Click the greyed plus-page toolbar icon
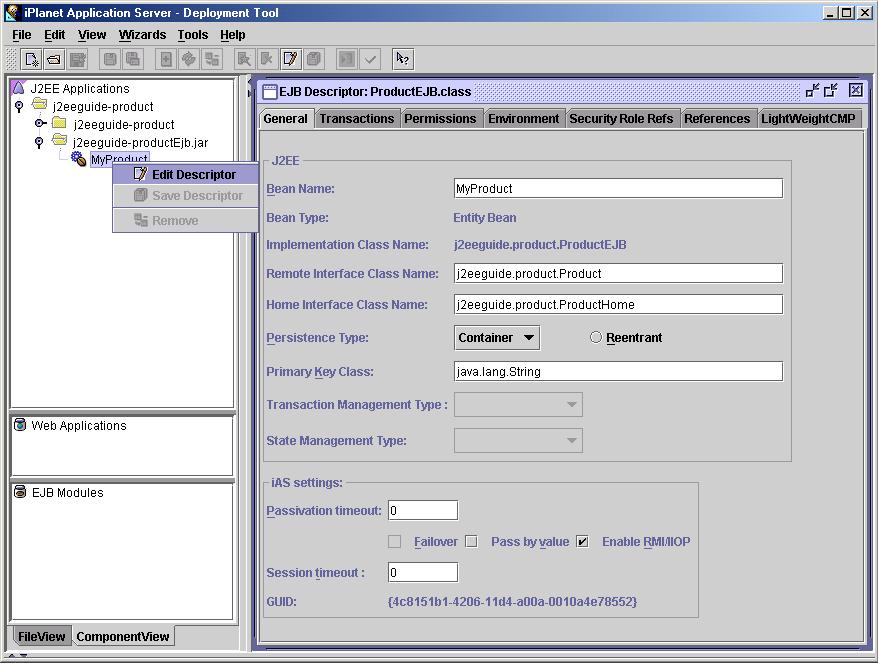 [x=166, y=59]
